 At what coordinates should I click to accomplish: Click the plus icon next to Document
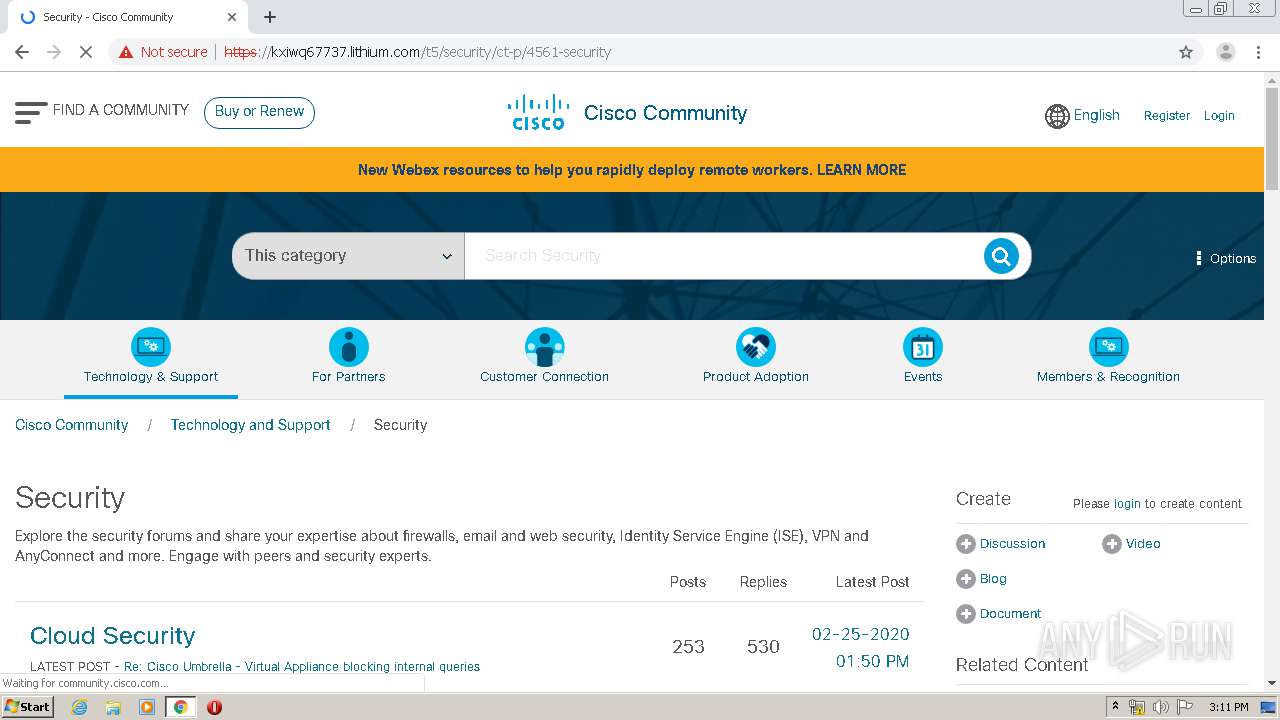click(x=965, y=614)
